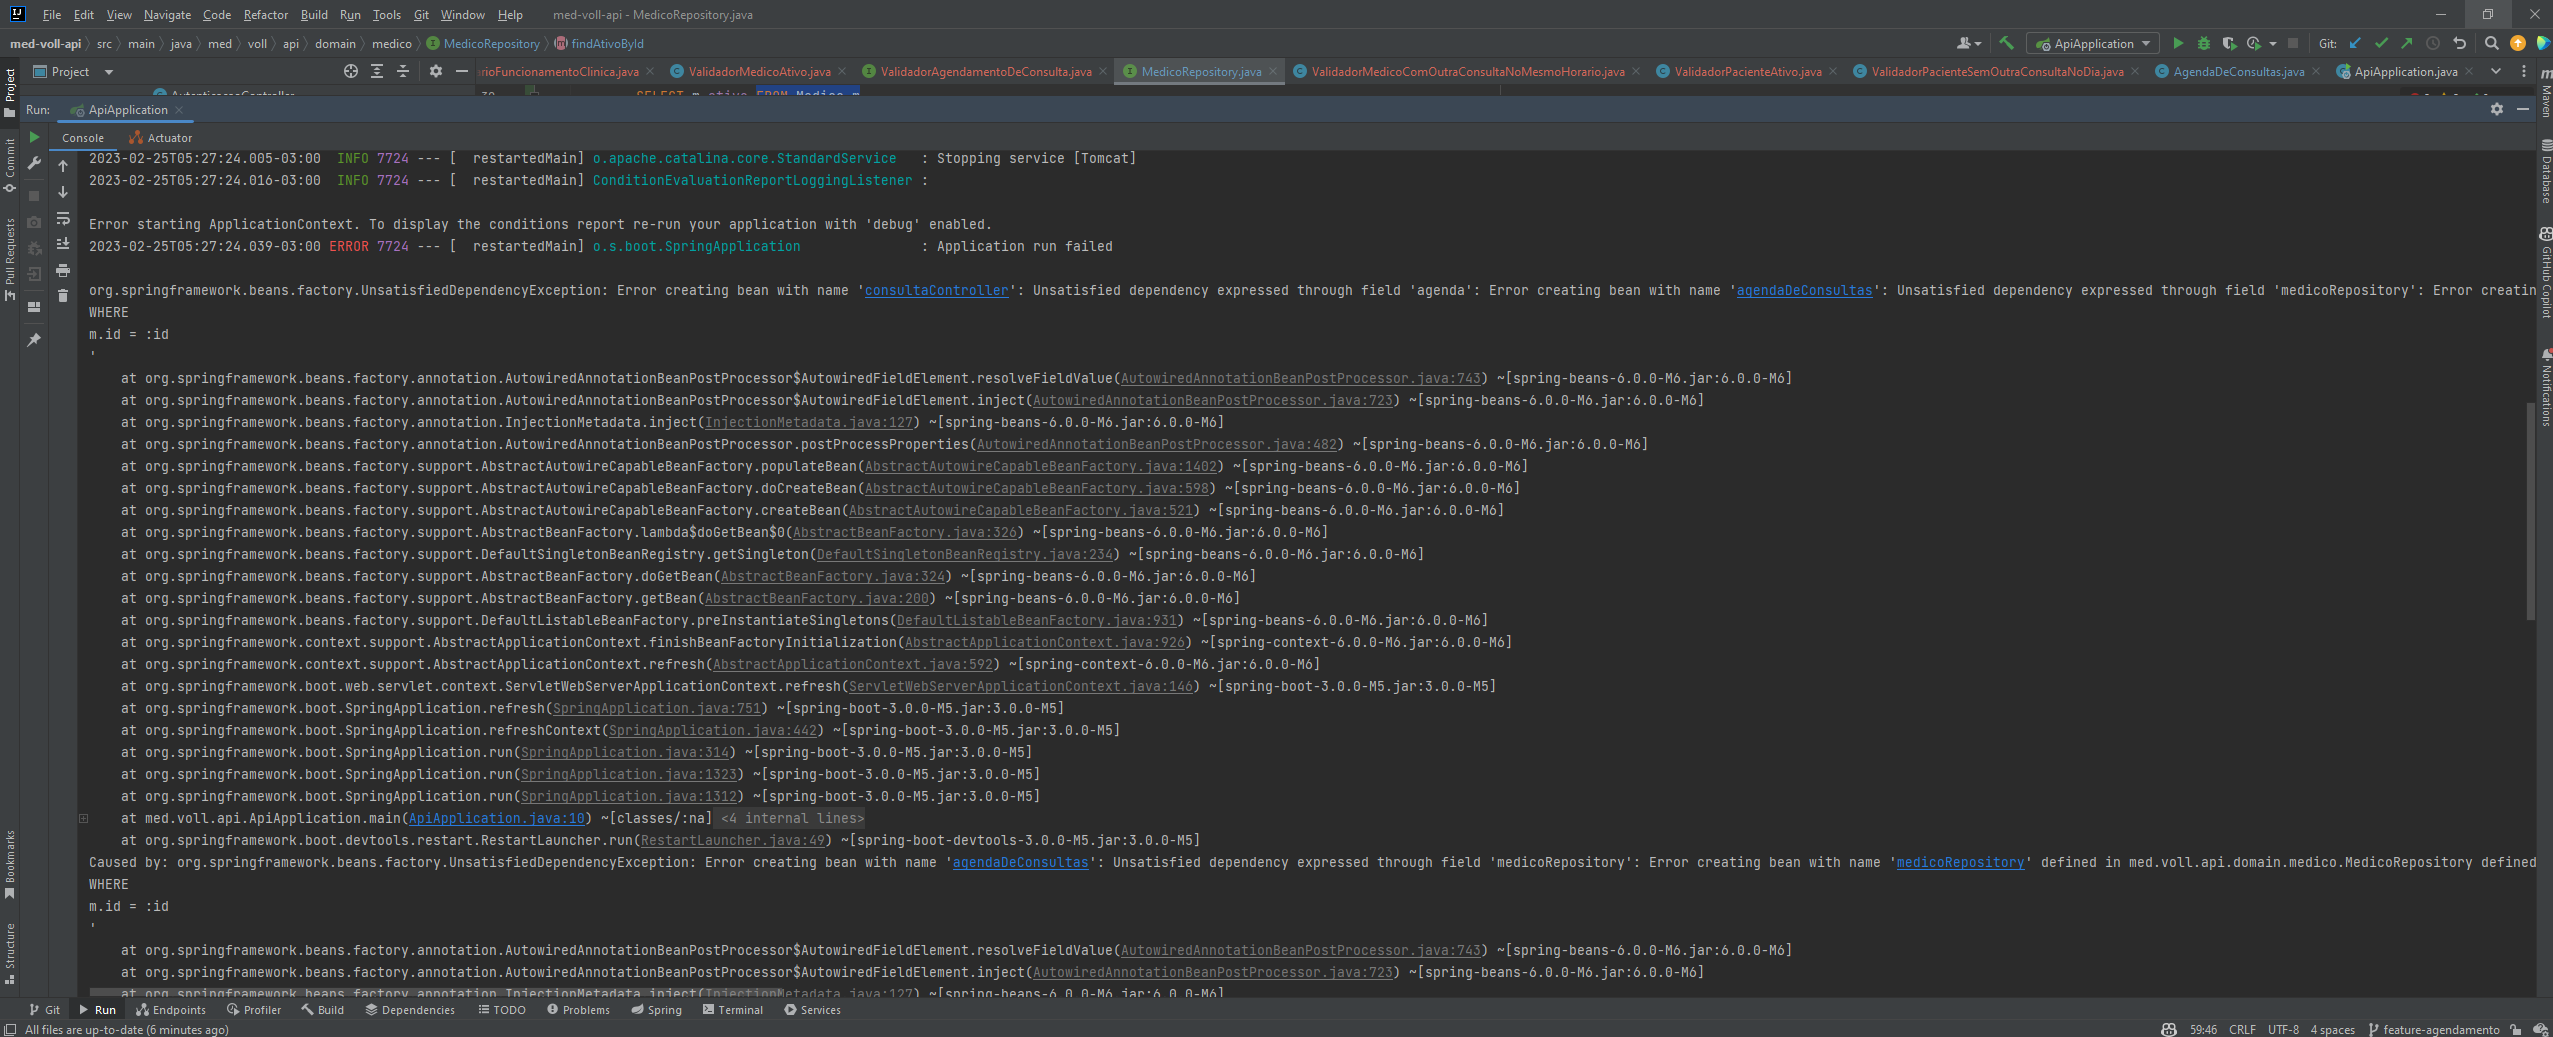Open Project panel gear options
The height and width of the screenshot is (1037, 2553).
click(x=436, y=71)
